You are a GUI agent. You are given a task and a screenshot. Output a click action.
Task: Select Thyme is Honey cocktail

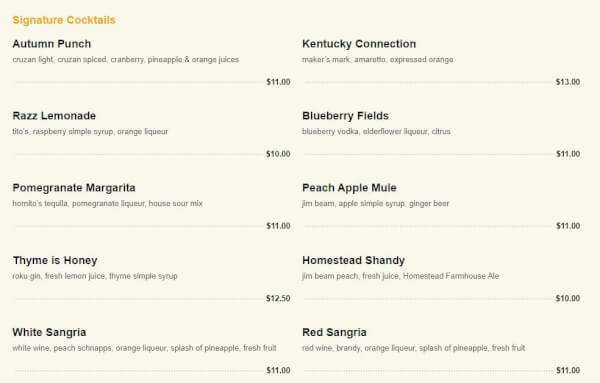click(x=55, y=261)
